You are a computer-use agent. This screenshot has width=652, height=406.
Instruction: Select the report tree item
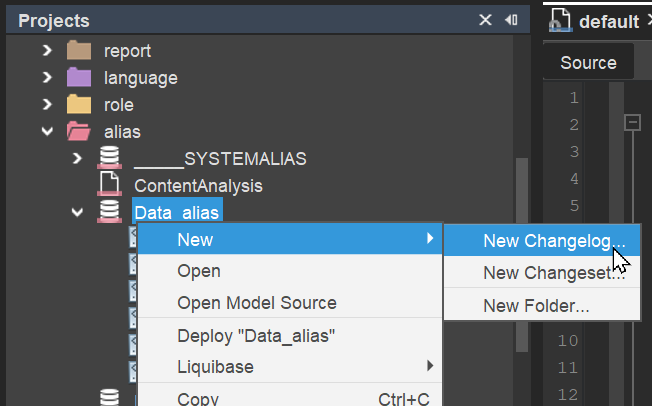click(127, 51)
